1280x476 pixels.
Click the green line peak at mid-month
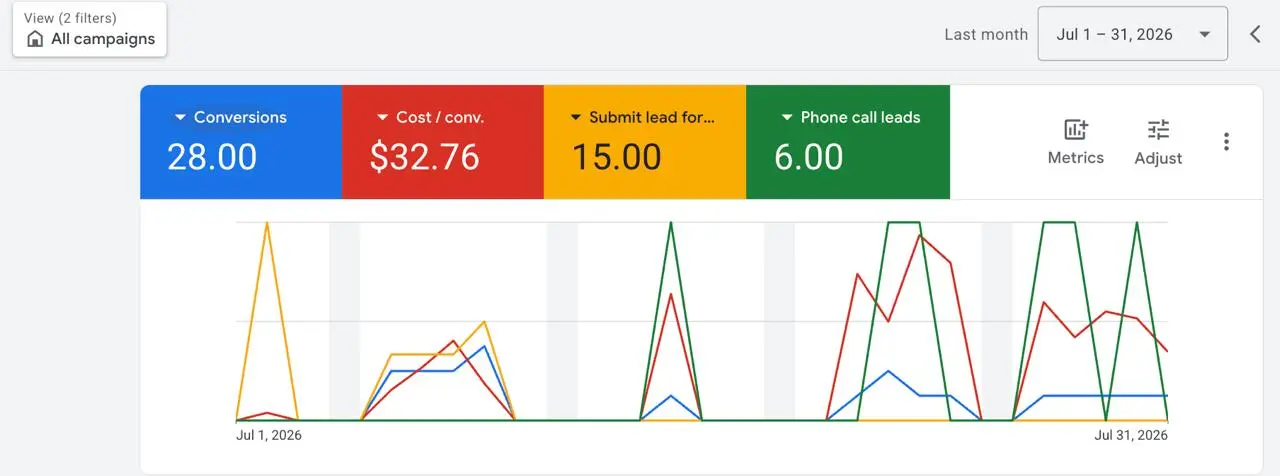tap(670, 223)
